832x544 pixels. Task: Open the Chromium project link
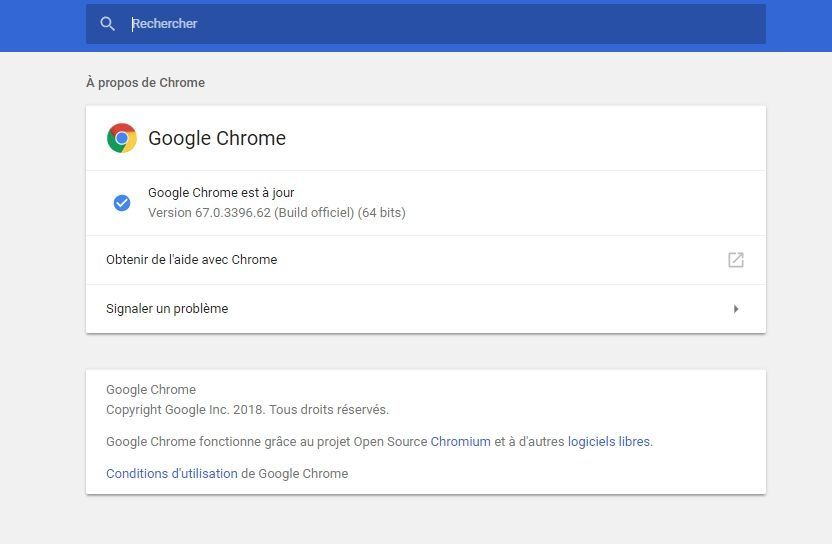click(461, 442)
